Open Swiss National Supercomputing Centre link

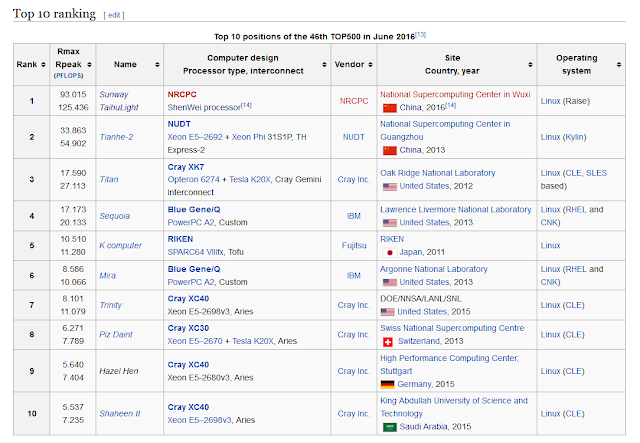(x=452, y=328)
